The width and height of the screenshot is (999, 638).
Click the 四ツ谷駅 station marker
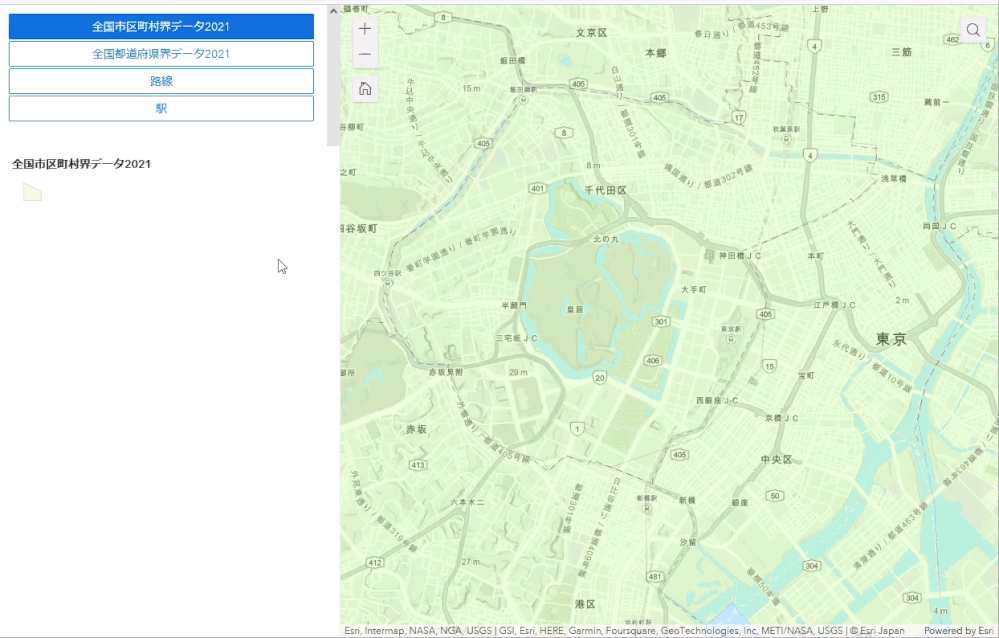387,282
